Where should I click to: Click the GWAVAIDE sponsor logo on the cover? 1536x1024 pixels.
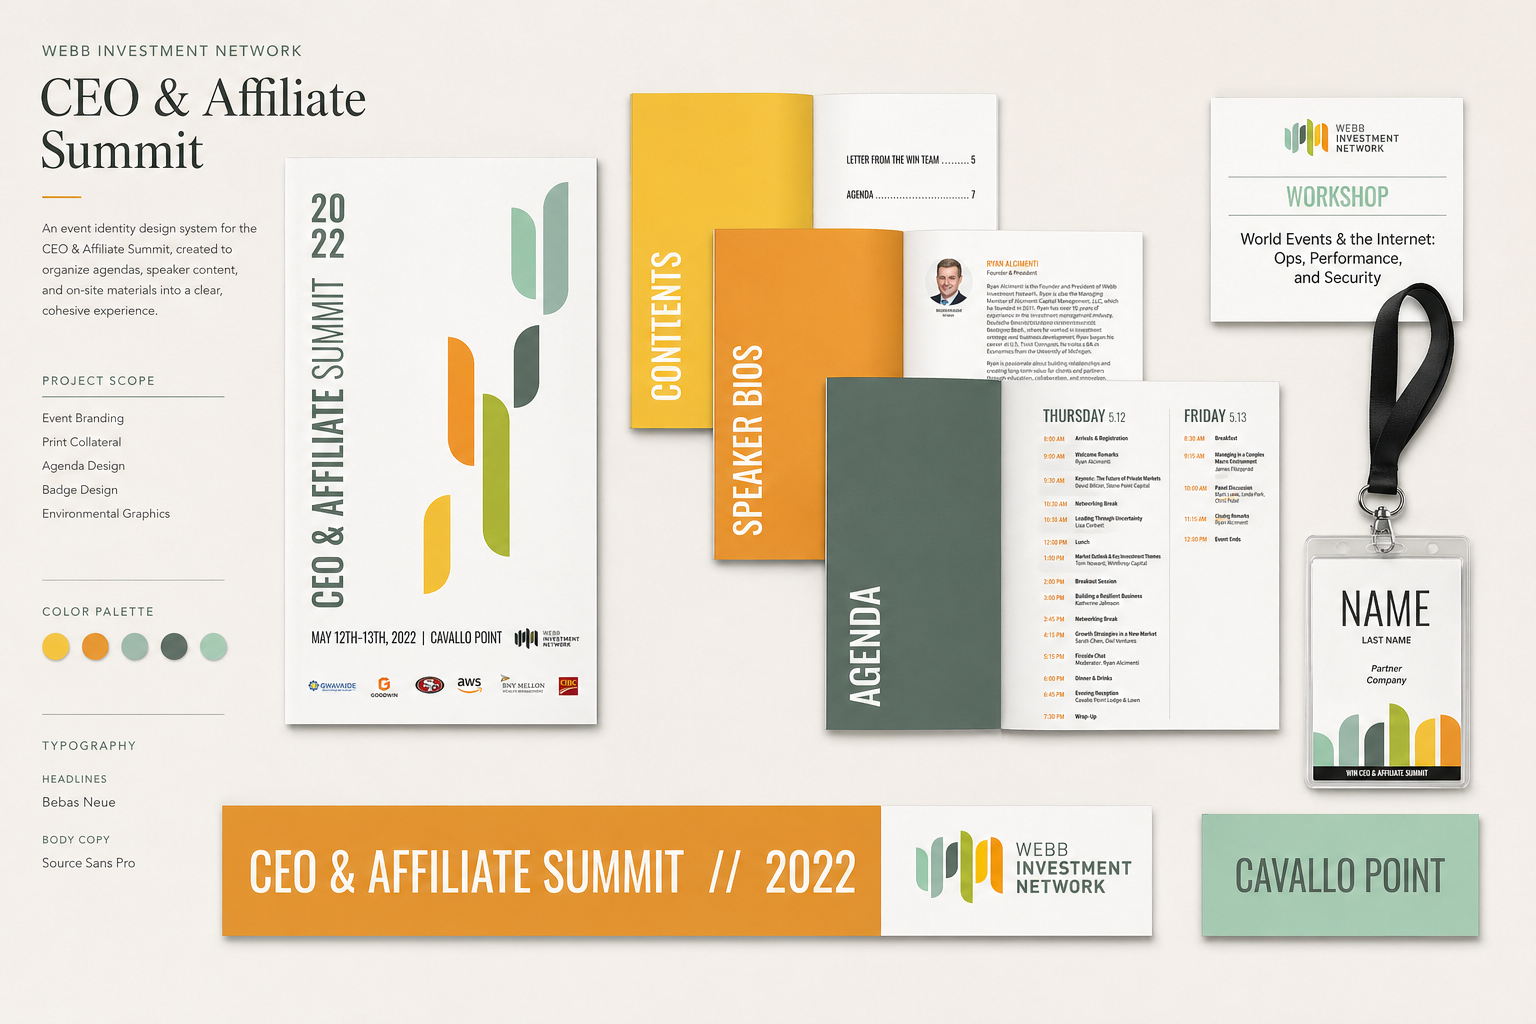point(332,686)
